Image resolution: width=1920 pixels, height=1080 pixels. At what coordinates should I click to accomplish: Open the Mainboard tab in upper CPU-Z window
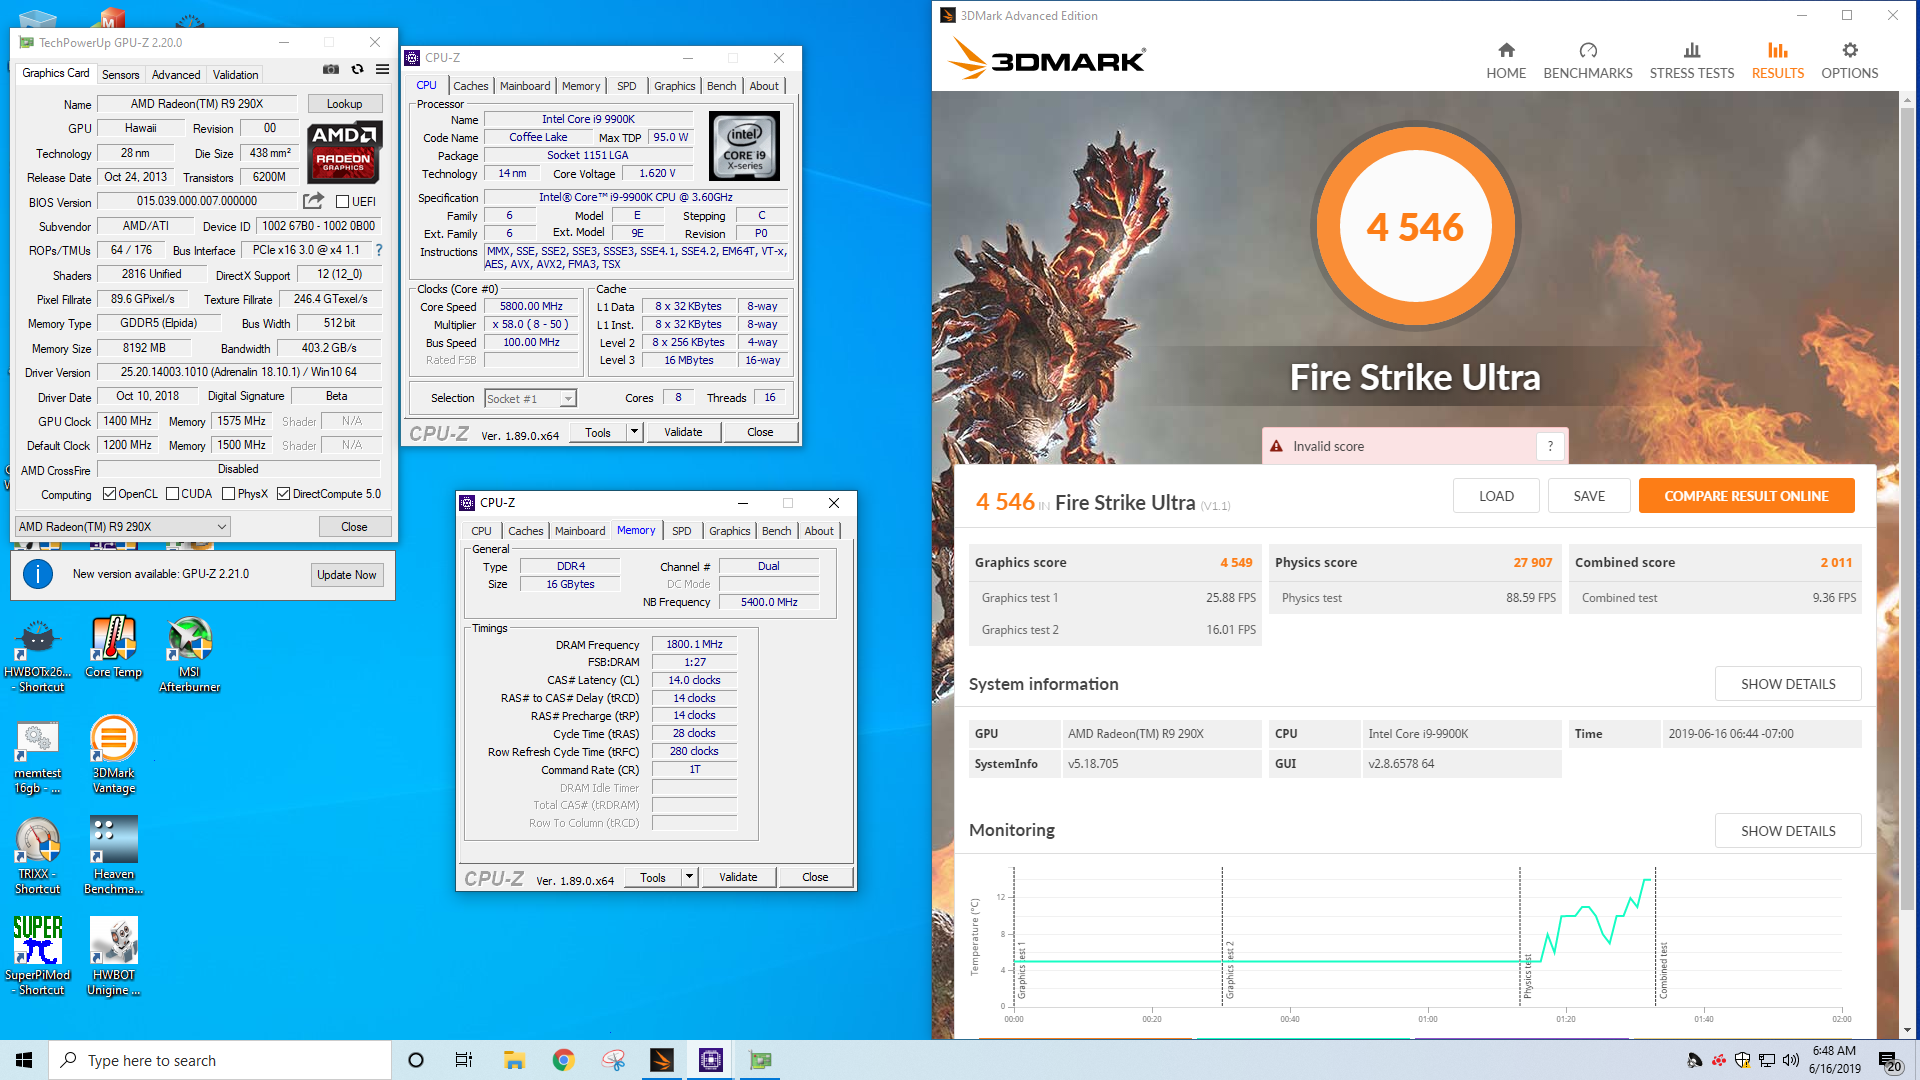coord(525,86)
